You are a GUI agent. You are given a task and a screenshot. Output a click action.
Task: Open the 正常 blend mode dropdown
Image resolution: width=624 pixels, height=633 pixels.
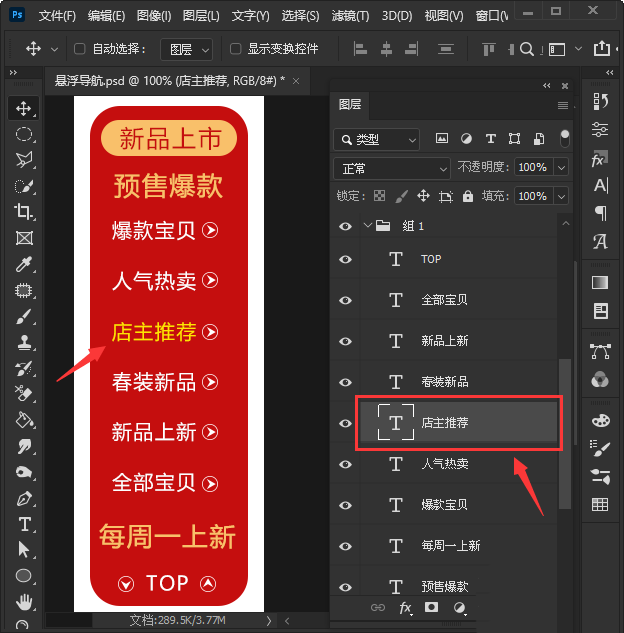pos(392,169)
